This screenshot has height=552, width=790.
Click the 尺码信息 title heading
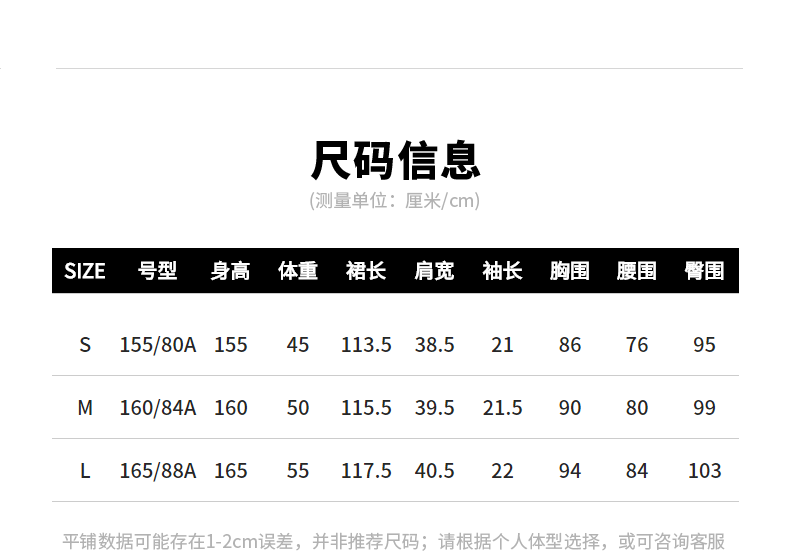[395, 160]
